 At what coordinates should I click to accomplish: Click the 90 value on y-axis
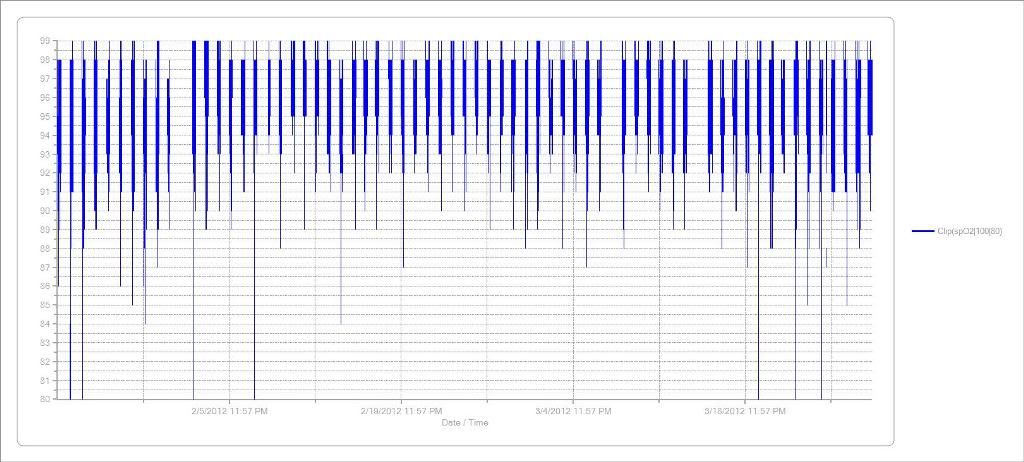pos(45,211)
